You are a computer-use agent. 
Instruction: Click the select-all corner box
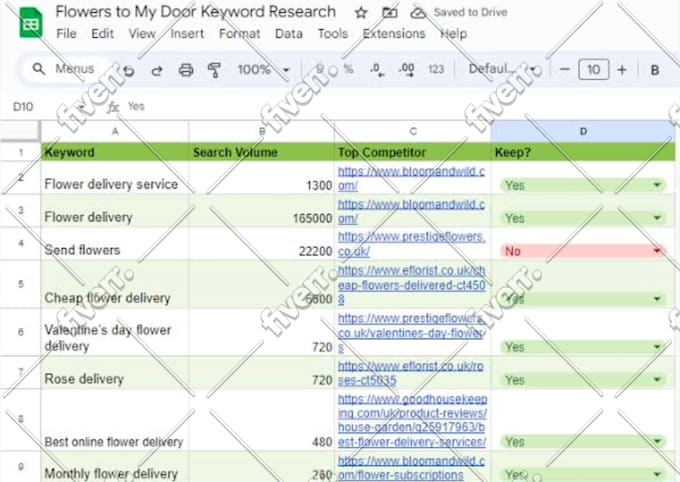click(x=20, y=131)
